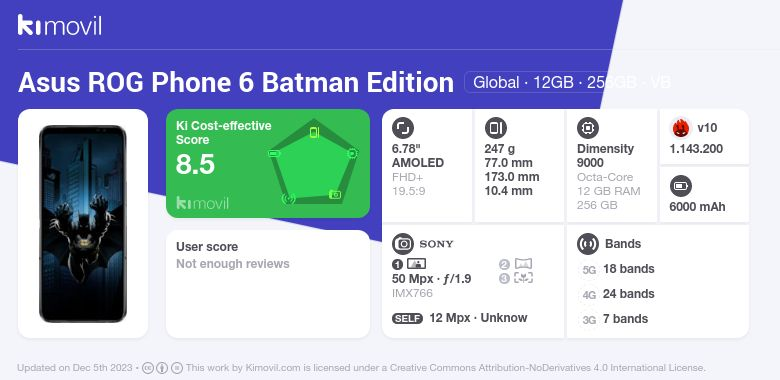Click the processor chip icon above Dimensity
Screen dimensions: 780x380
pos(588,128)
